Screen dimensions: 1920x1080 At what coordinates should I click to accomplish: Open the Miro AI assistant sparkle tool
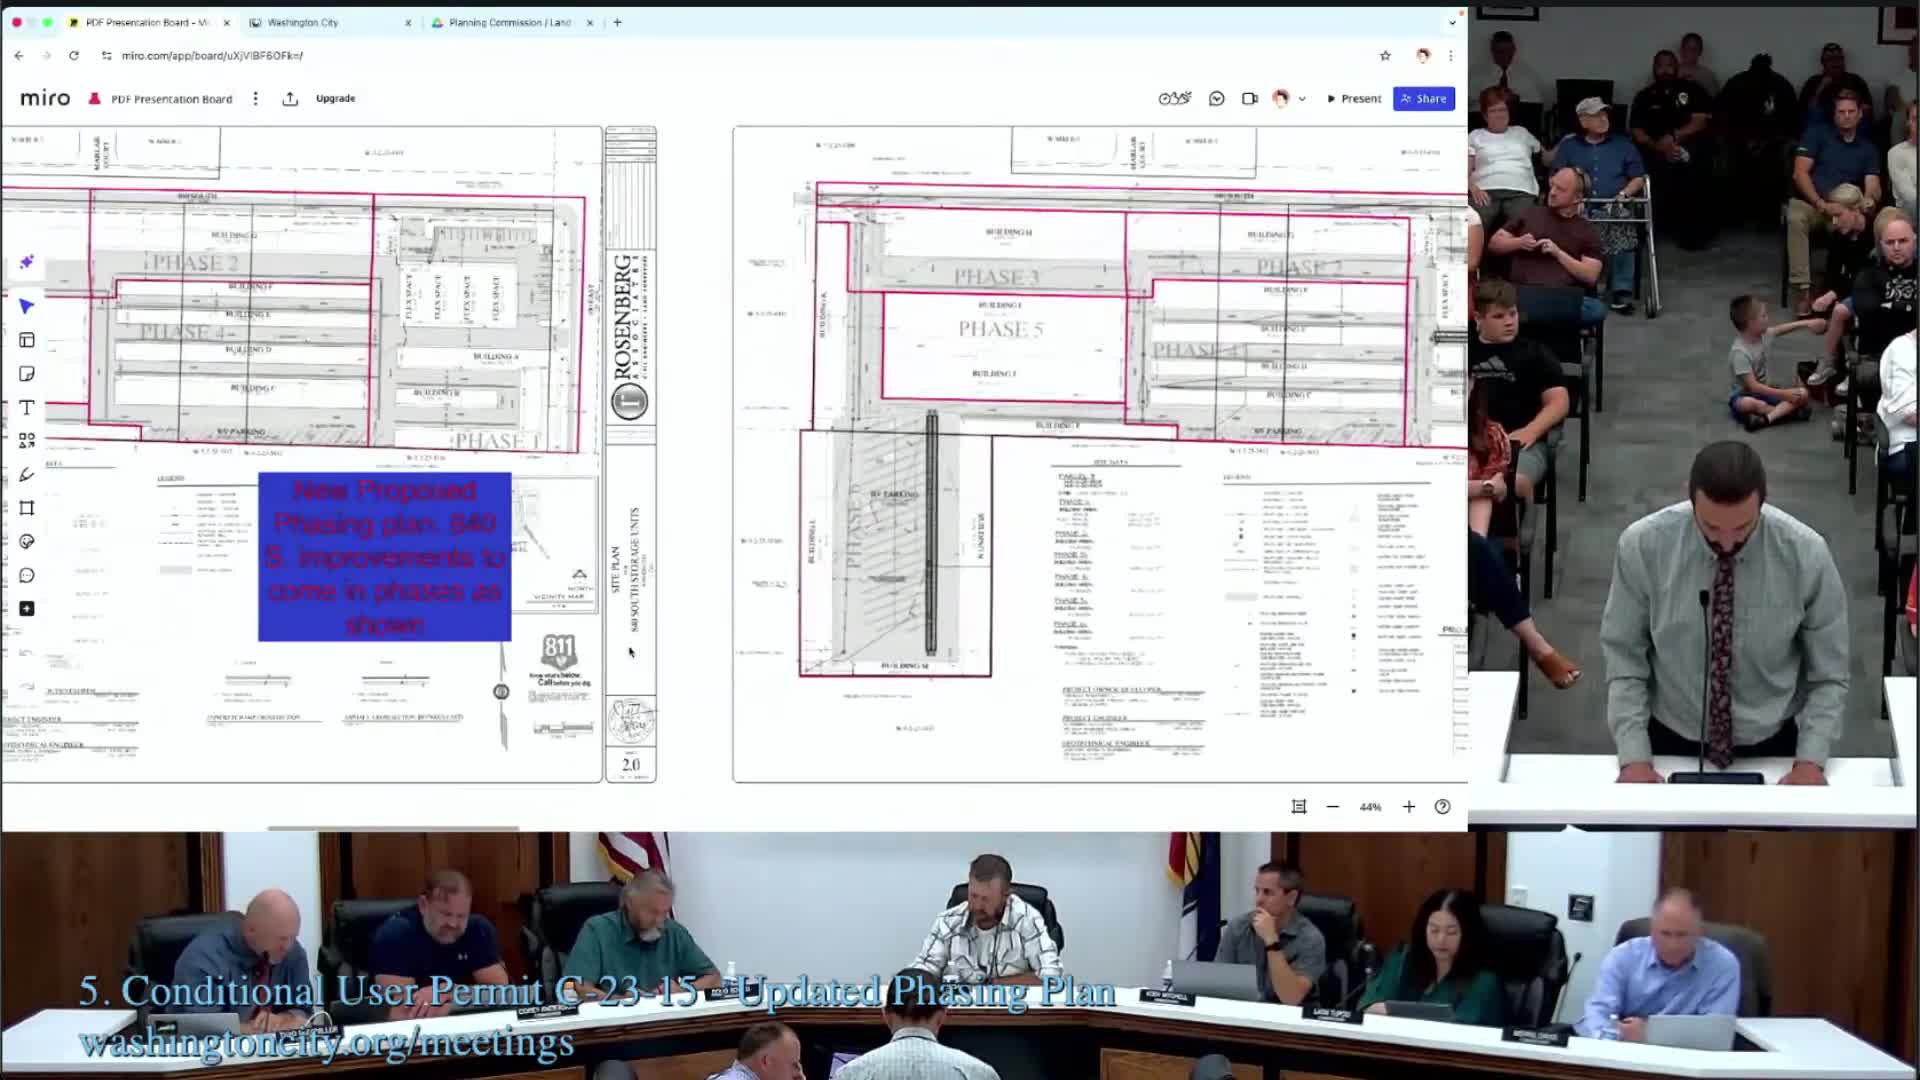(x=27, y=262)
